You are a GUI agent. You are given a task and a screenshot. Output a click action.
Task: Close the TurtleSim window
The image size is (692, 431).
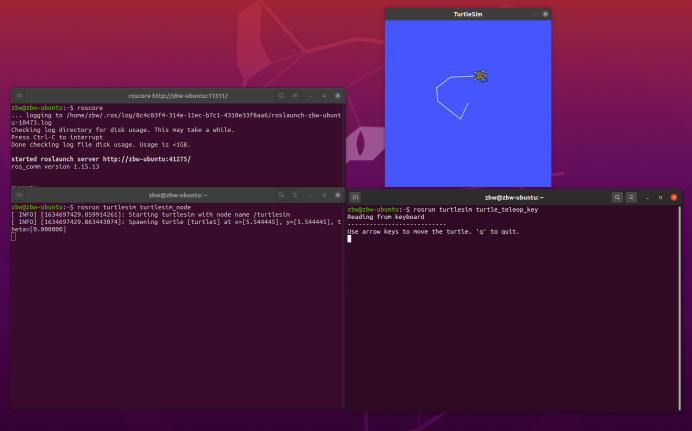point(545,14)
